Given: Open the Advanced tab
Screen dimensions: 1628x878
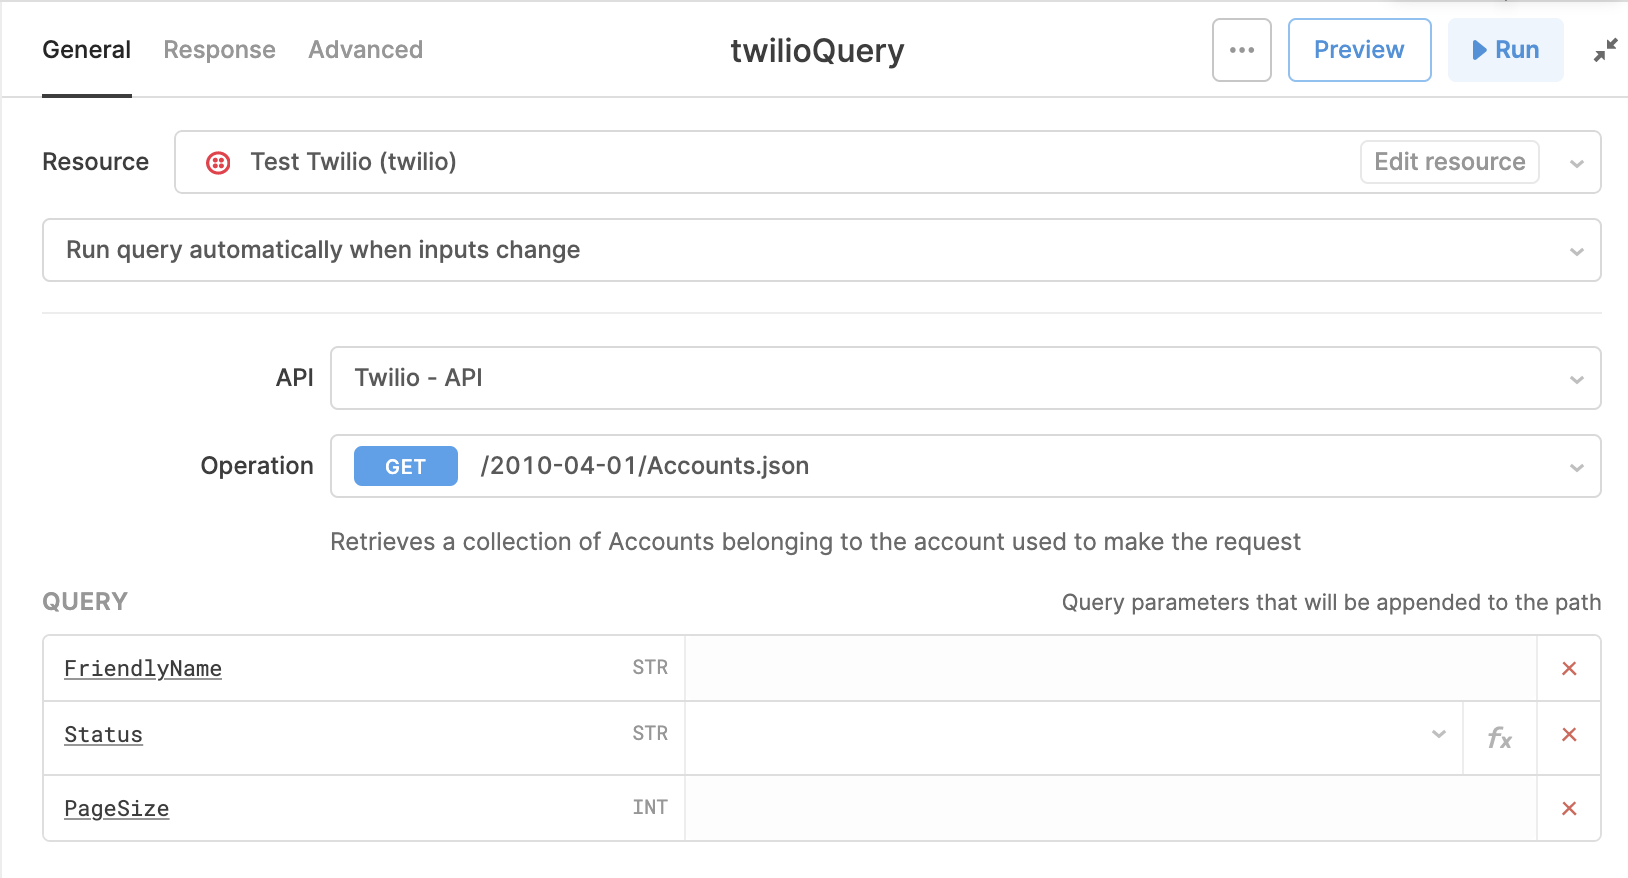Looking at the screenshot, I should click(365, 50).
